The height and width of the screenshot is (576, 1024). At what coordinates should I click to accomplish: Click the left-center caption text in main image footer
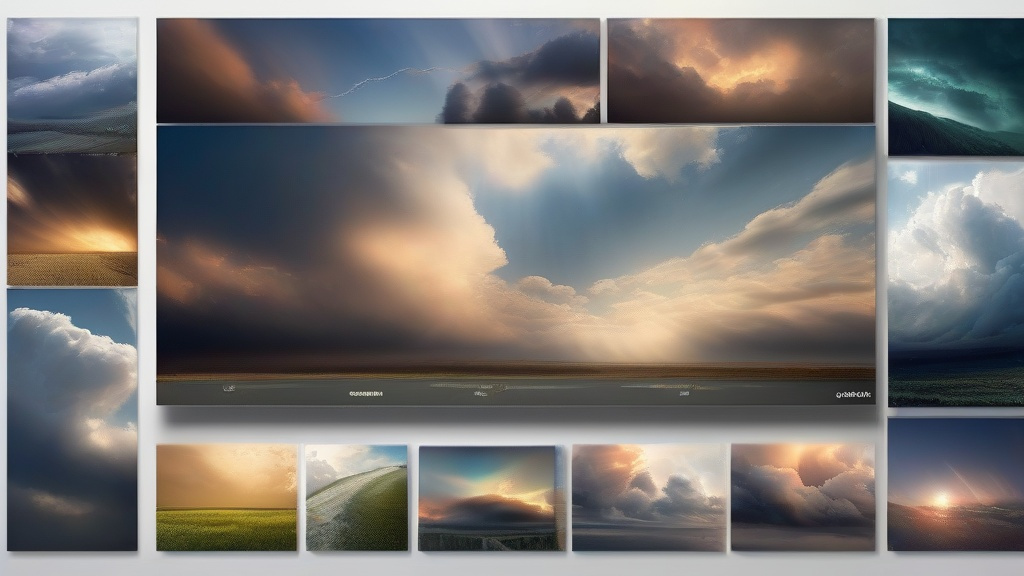[x=366, y=394]
